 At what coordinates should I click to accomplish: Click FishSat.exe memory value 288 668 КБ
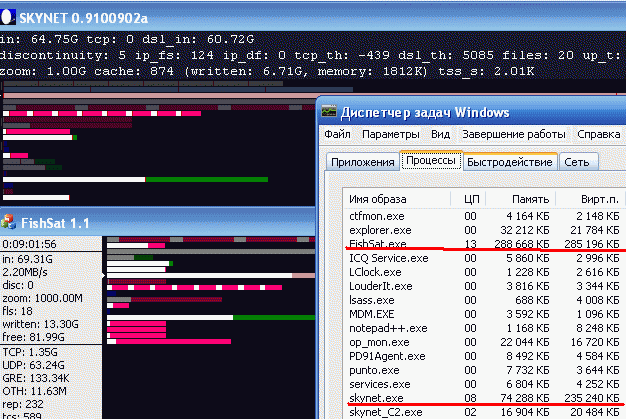coord(521,244)
